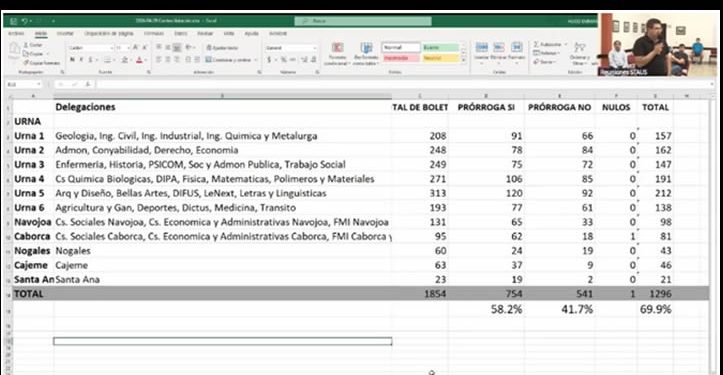Click the Buscar search box
The image size is (723, 375).
(x=363, y=21)
